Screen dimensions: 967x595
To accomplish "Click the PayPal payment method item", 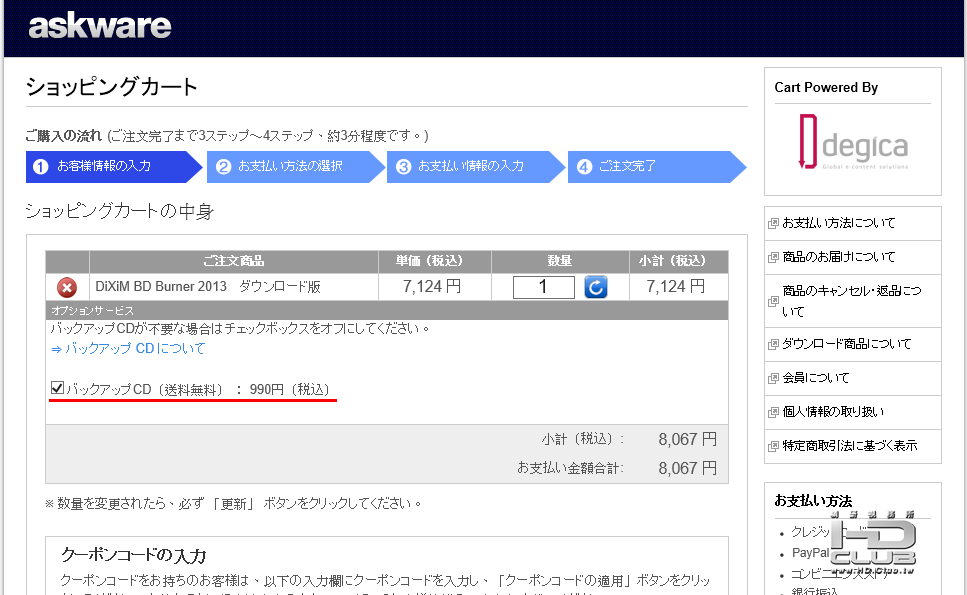I will tap(810, 553).
